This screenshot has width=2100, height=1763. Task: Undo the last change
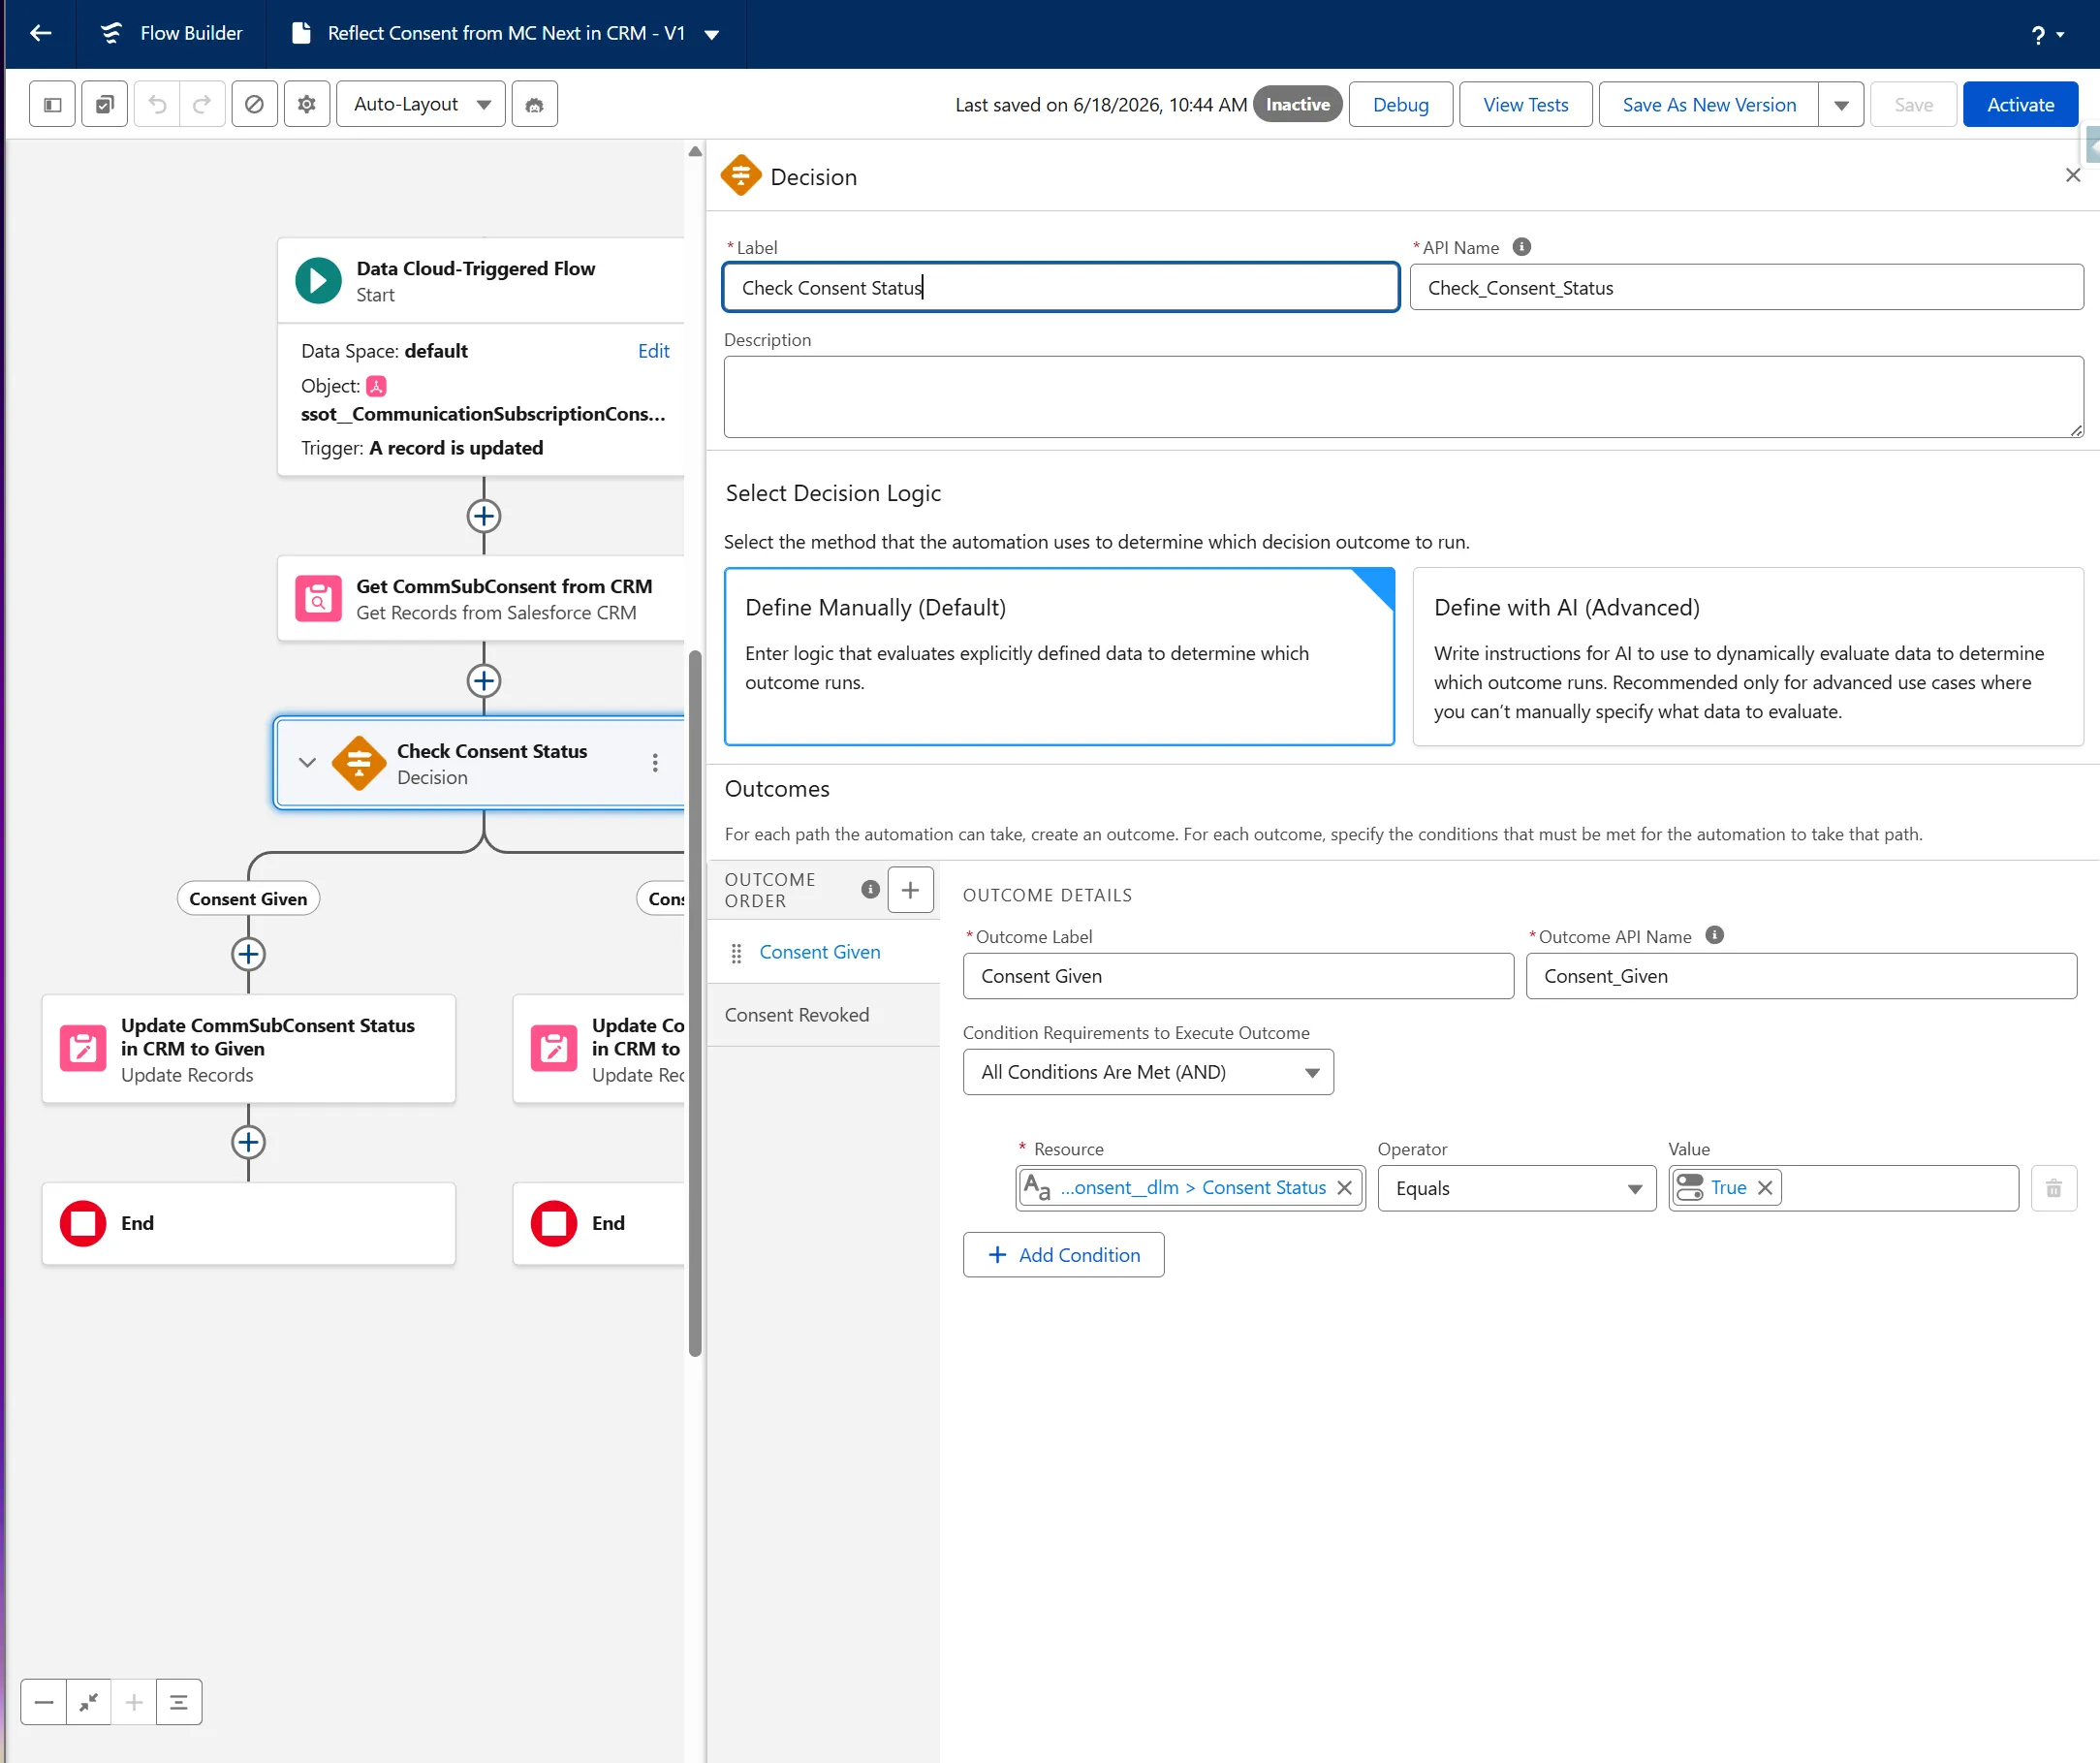(x=157, y=104)
